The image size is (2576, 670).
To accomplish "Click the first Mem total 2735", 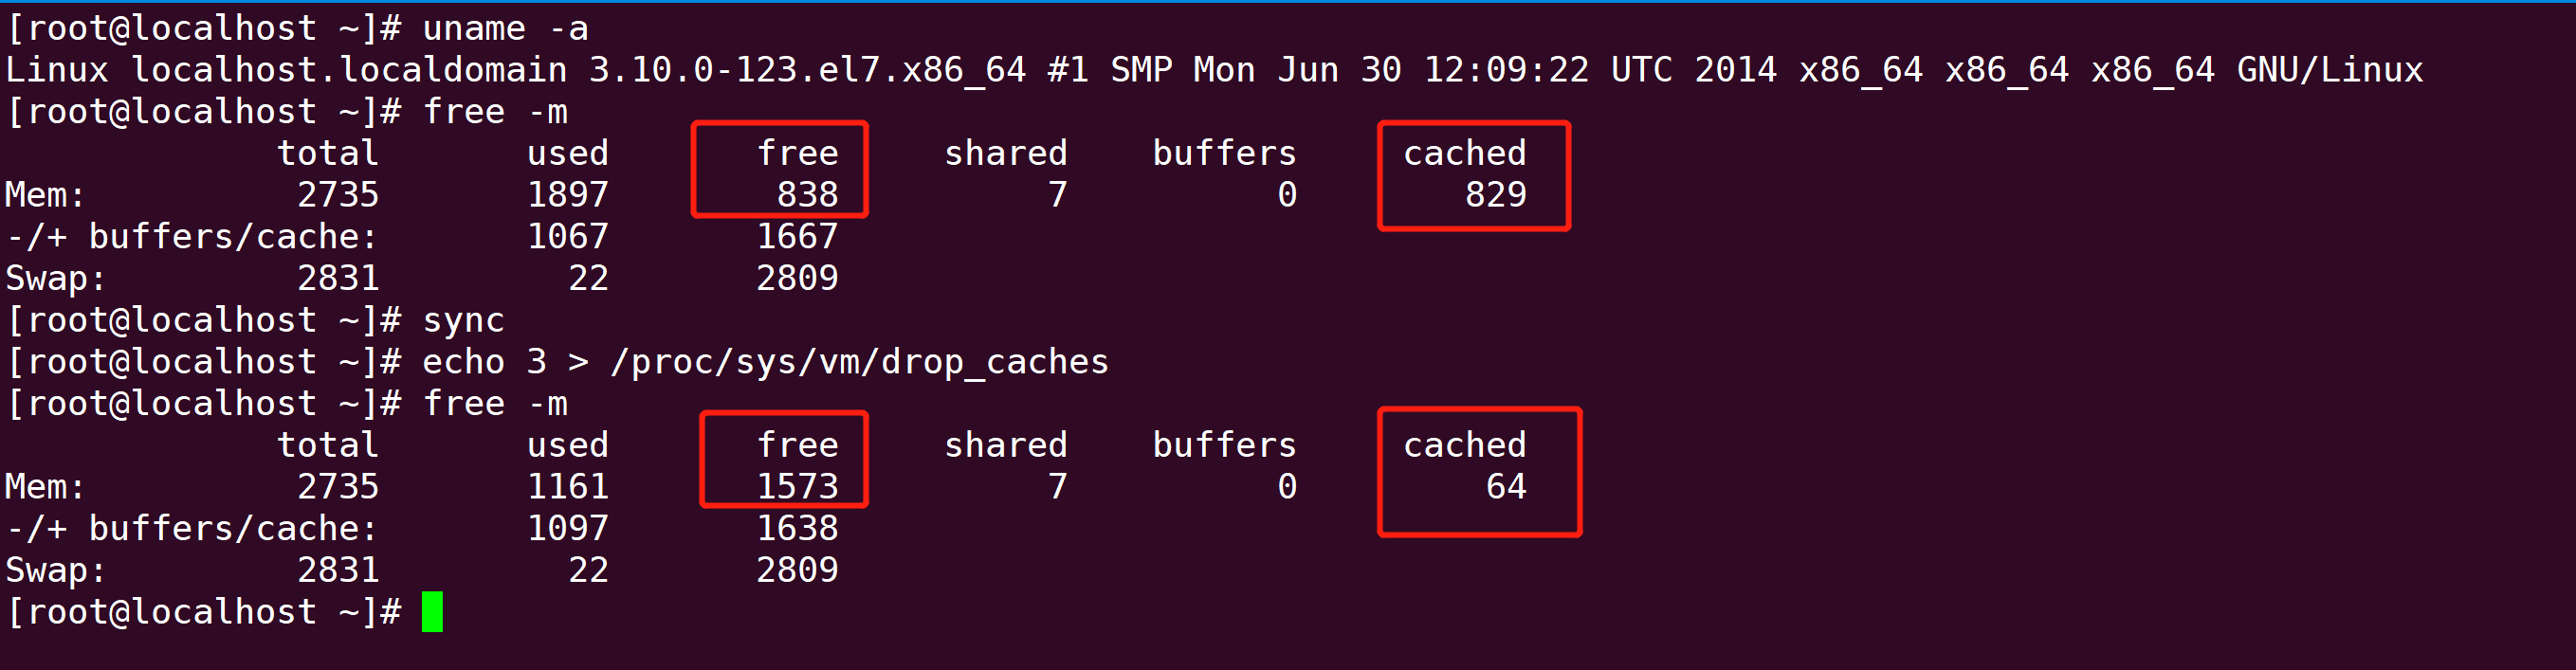I will tap(339, 195).
